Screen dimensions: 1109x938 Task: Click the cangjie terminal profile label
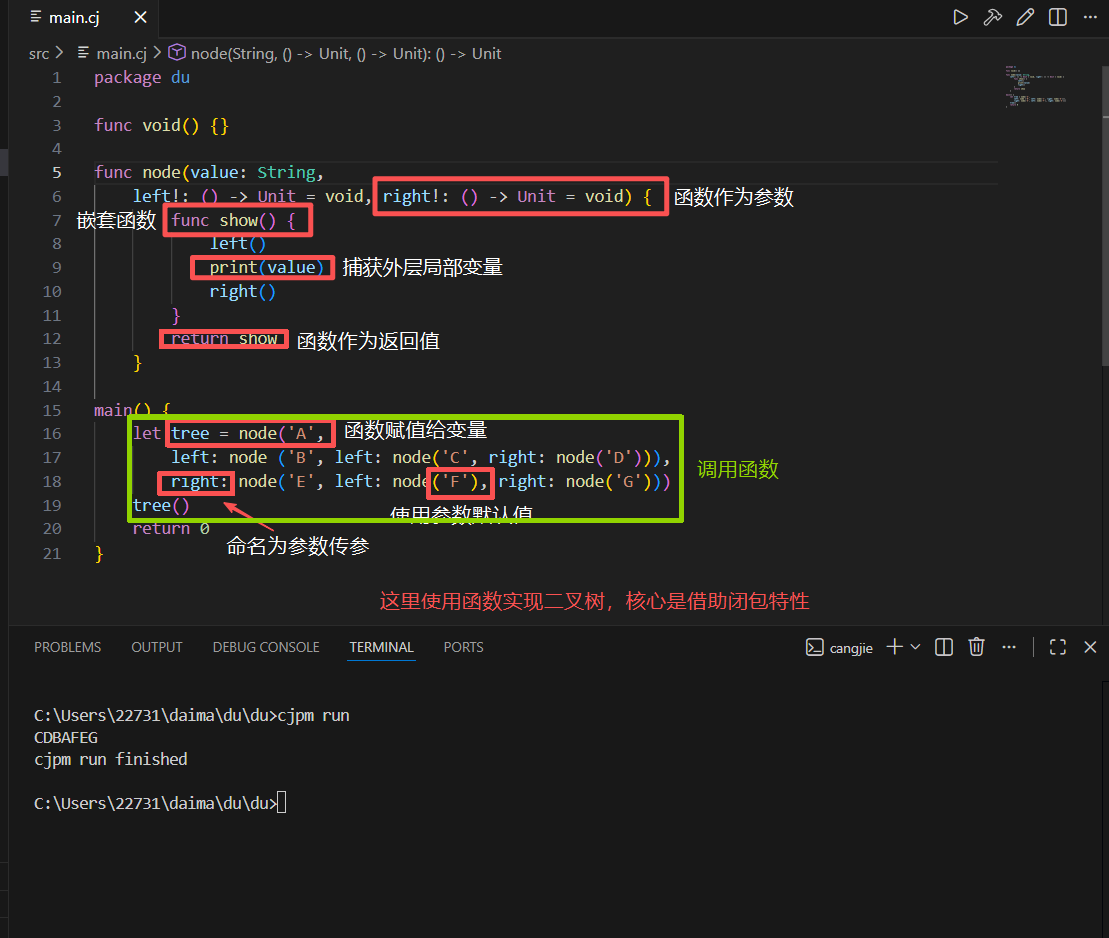coord(851,648)
